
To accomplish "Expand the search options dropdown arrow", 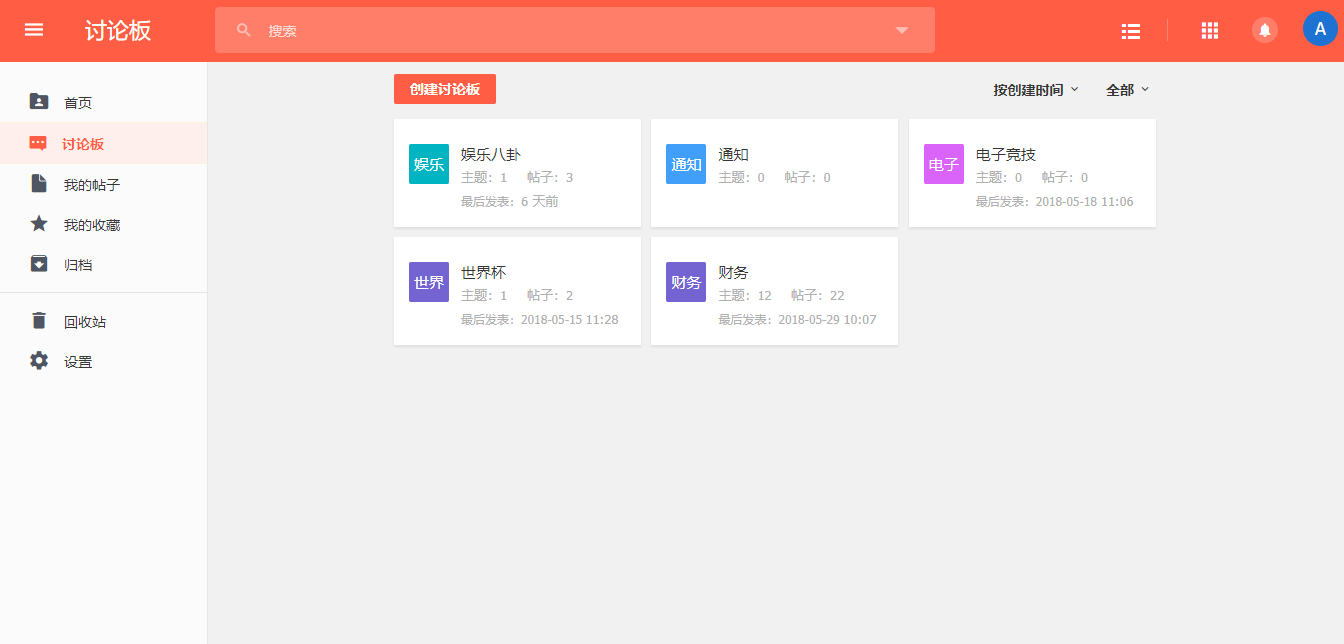I will click(902, 30).
